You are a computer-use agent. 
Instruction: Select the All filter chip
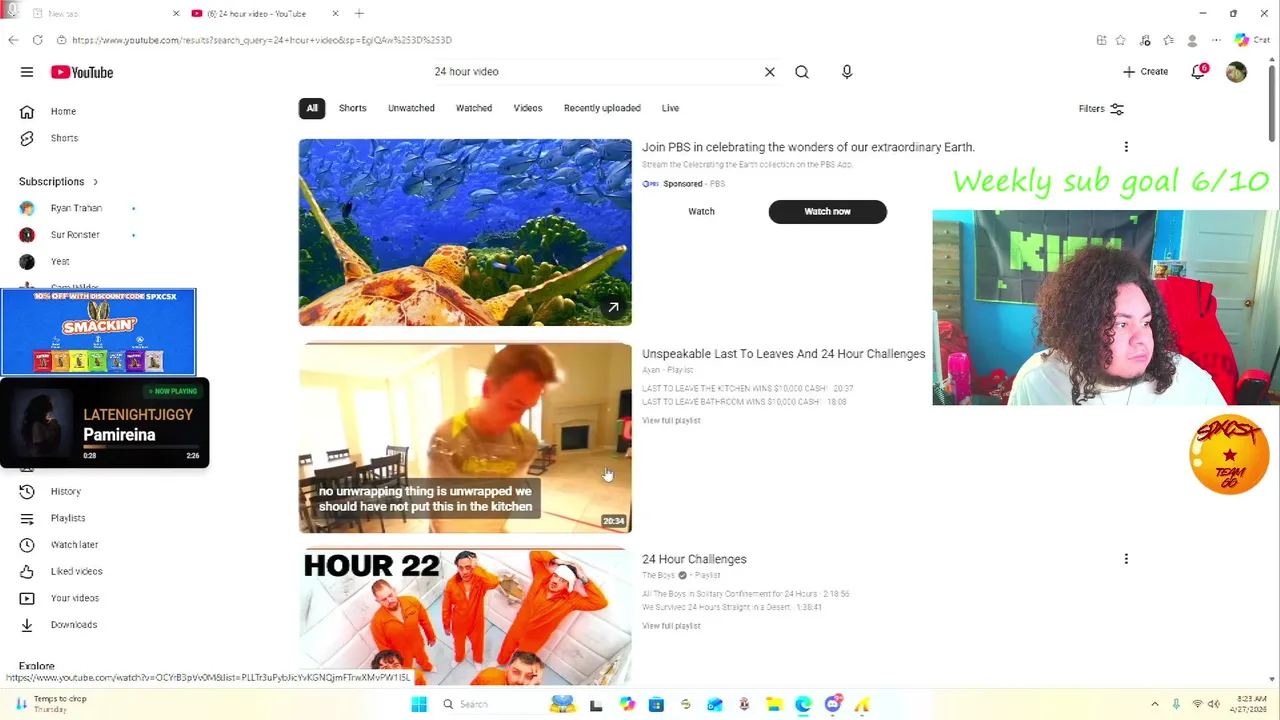pos(312,108)
